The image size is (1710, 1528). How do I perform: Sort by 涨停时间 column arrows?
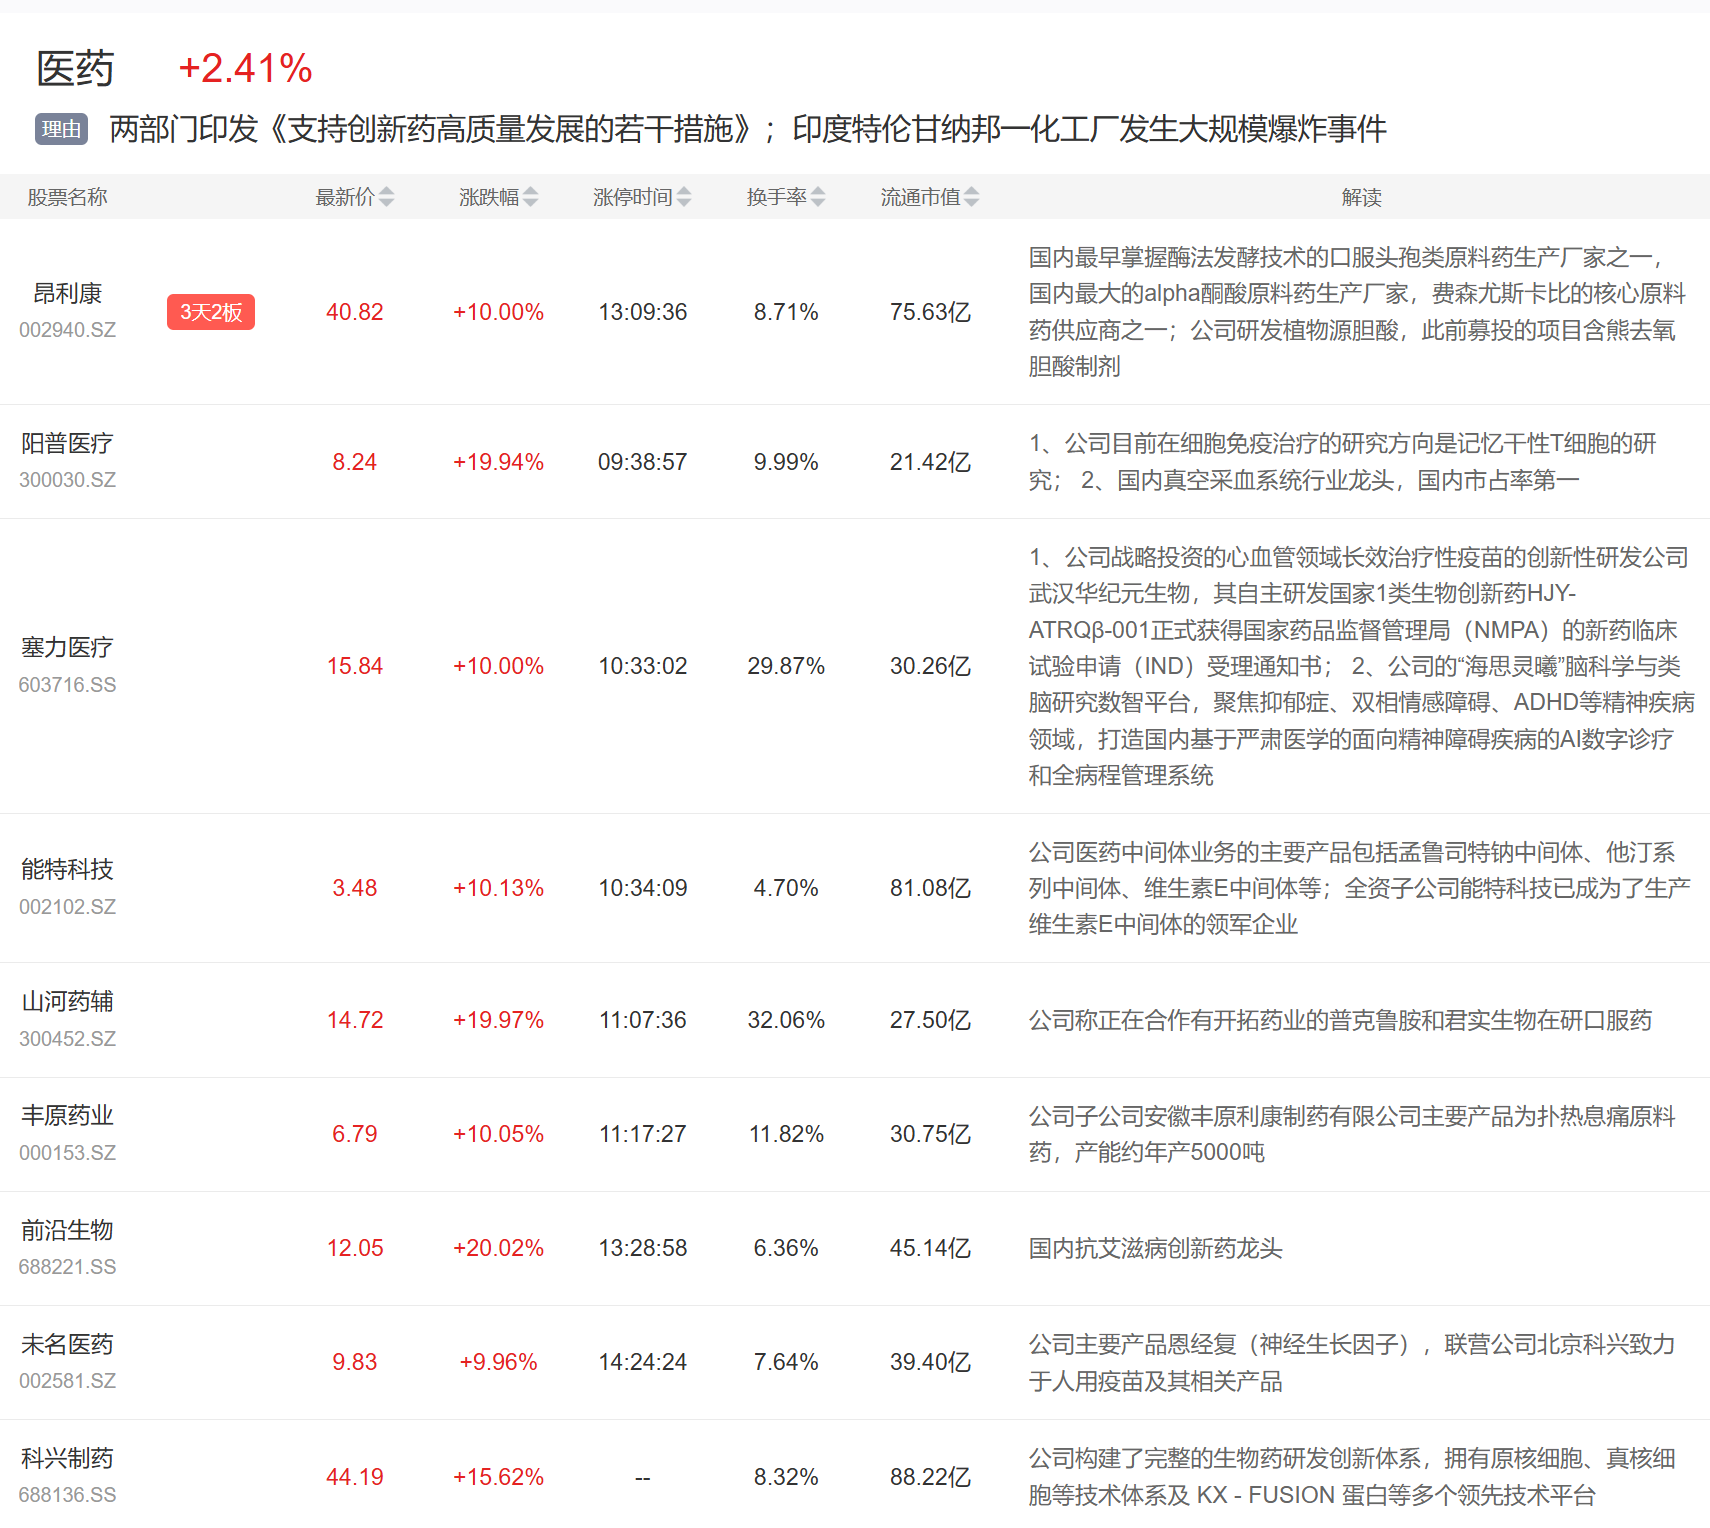[x=684, y=197]
